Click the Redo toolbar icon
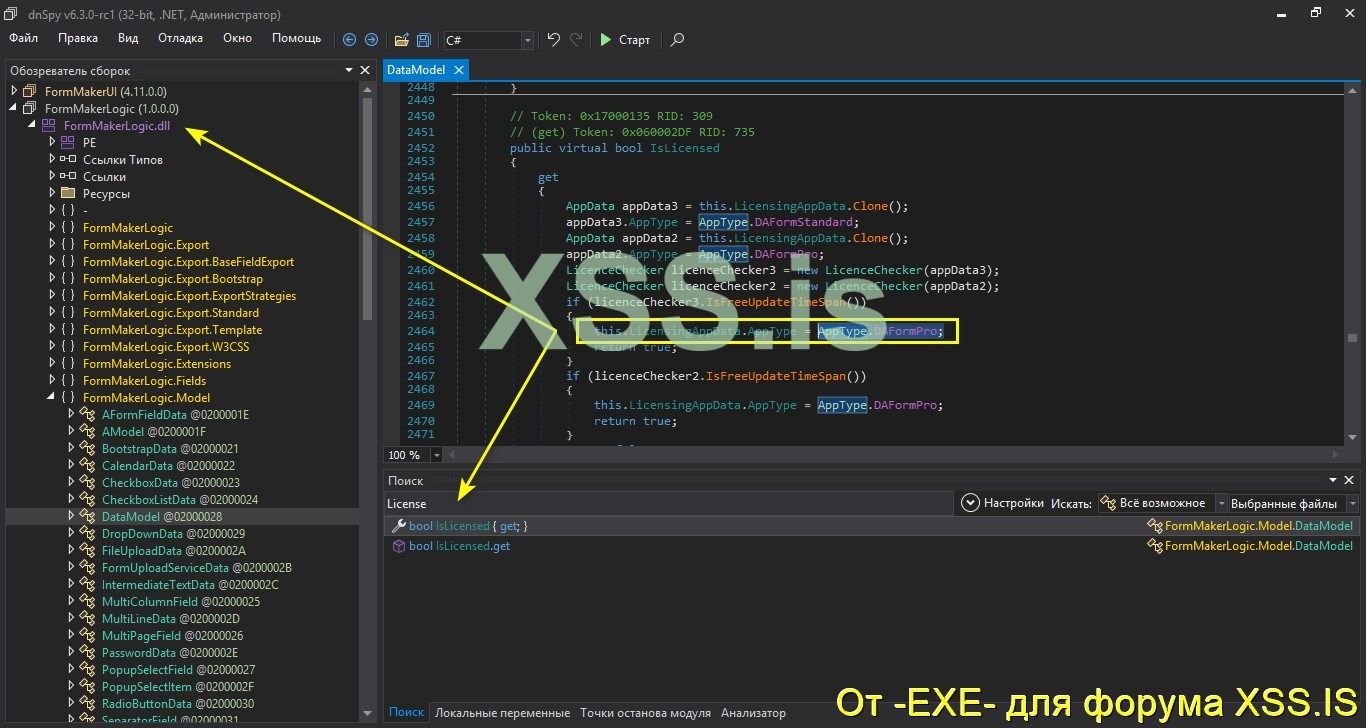The width and height of the screenshot is (1366, 728). [576, 40]
